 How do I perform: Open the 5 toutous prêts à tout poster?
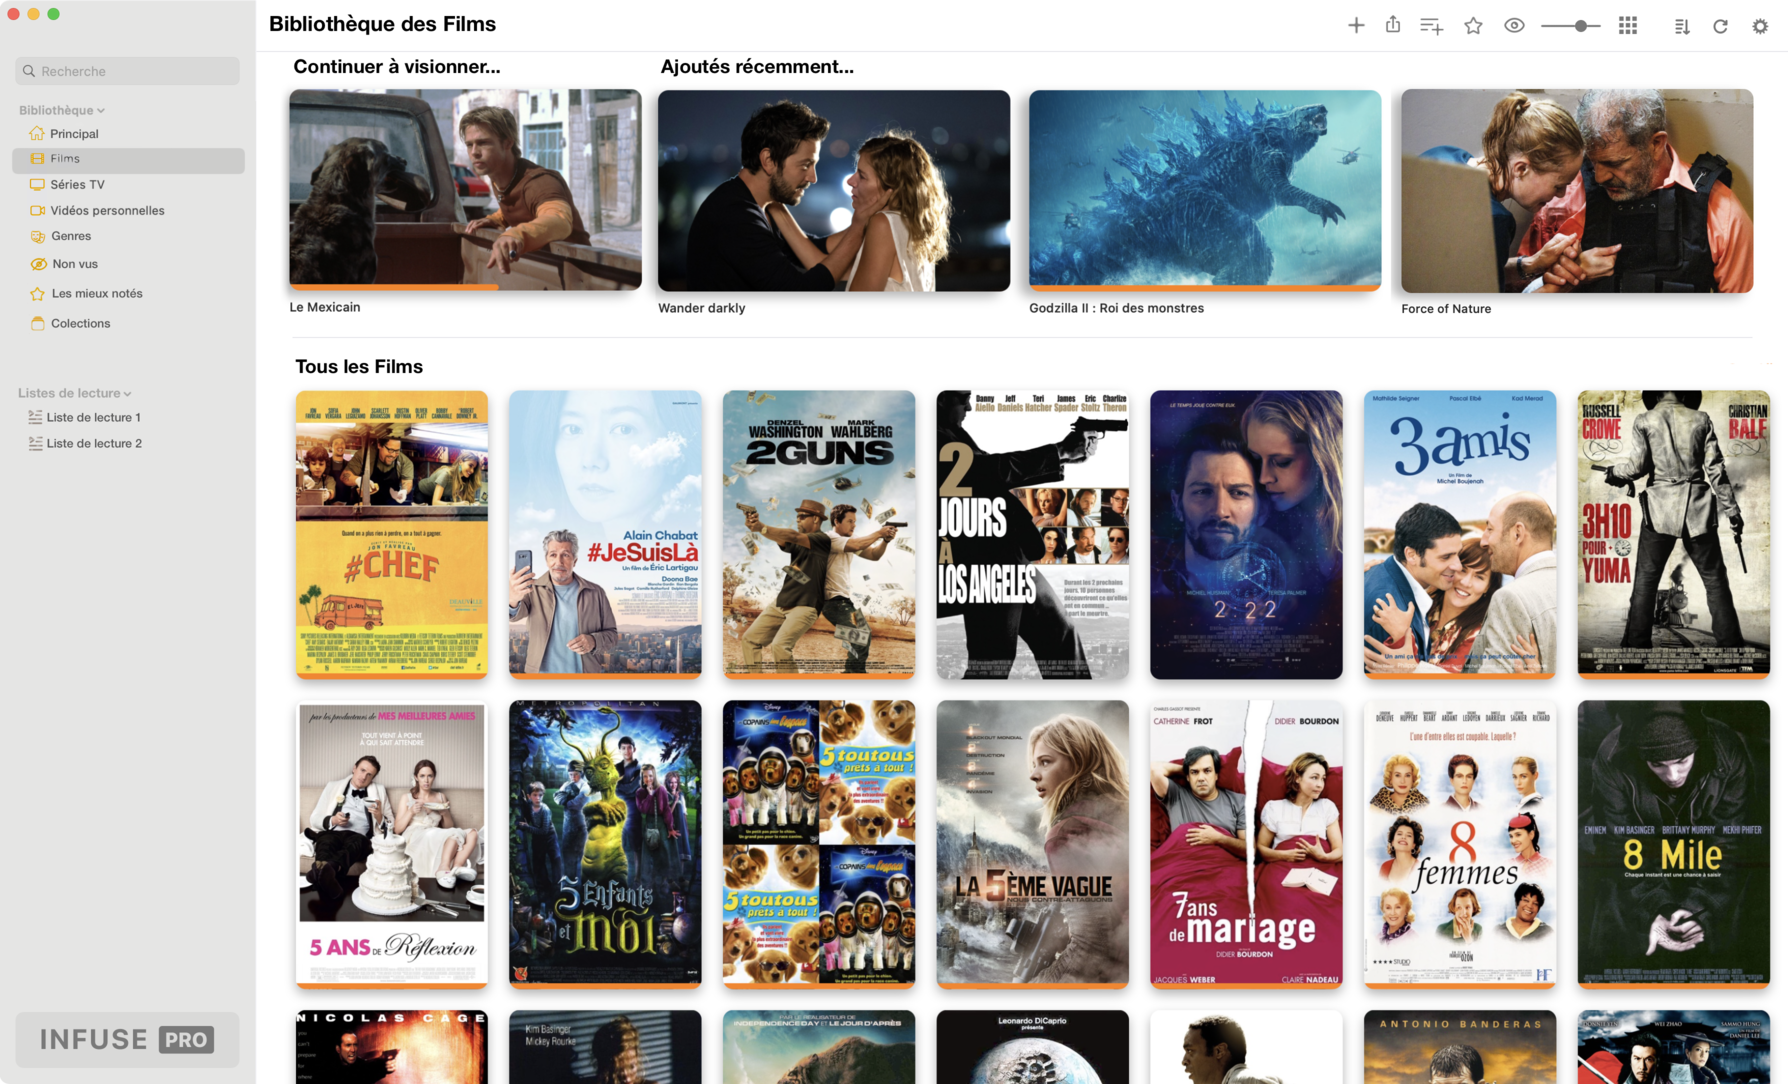click(819, 845)
